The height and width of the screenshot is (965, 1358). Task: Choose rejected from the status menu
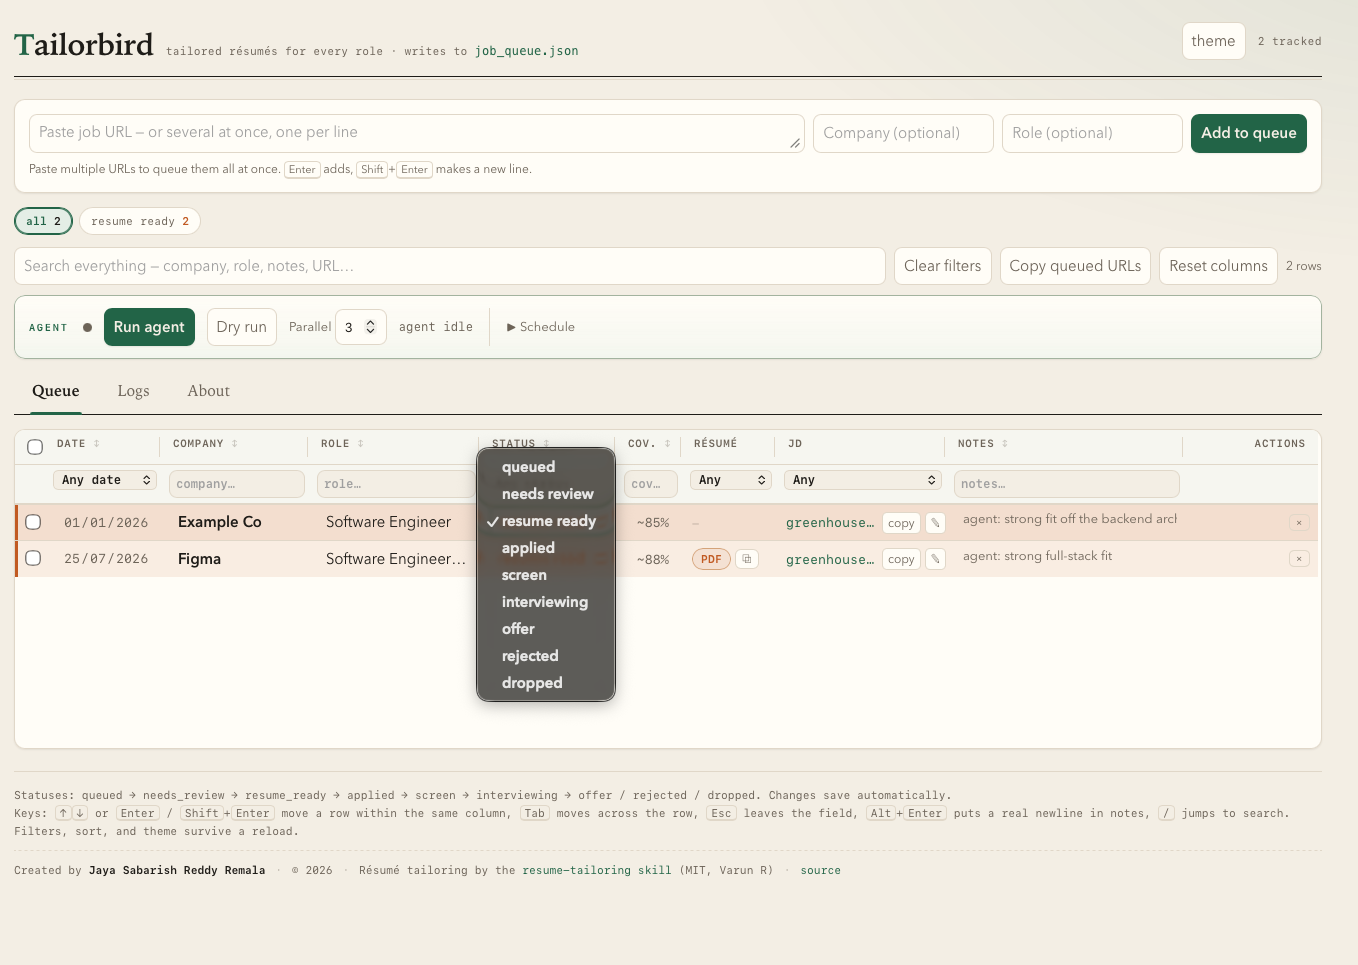[546, 656]
